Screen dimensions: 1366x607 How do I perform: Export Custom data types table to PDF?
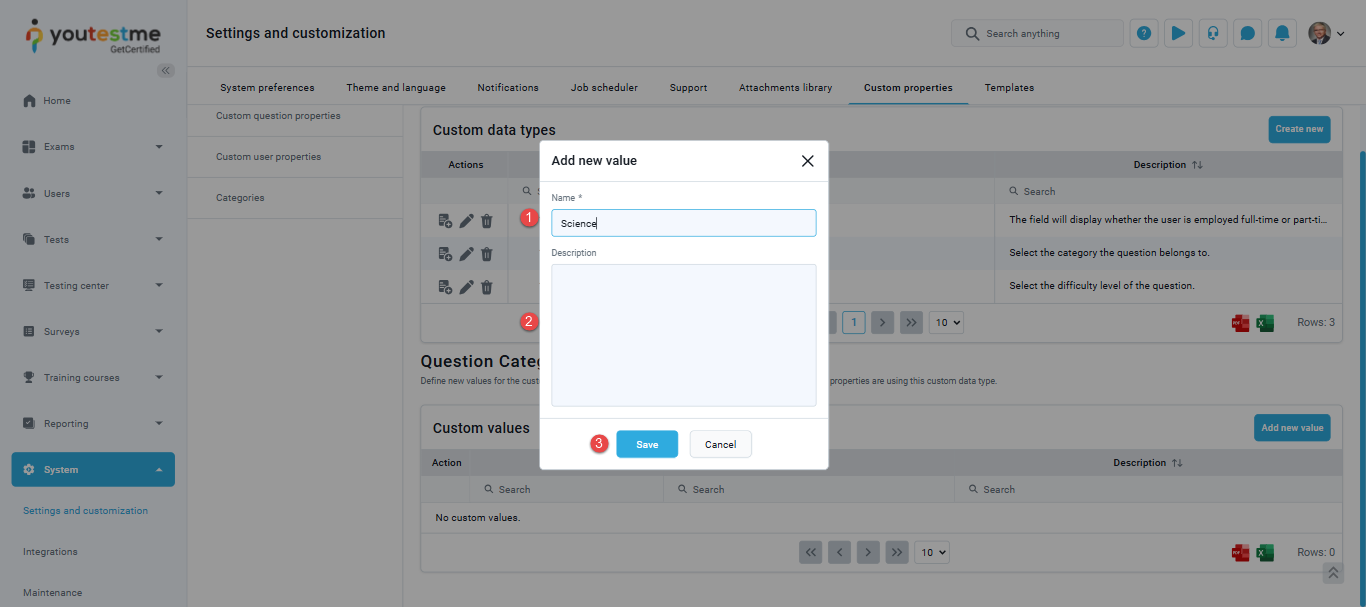(1240, 323)
